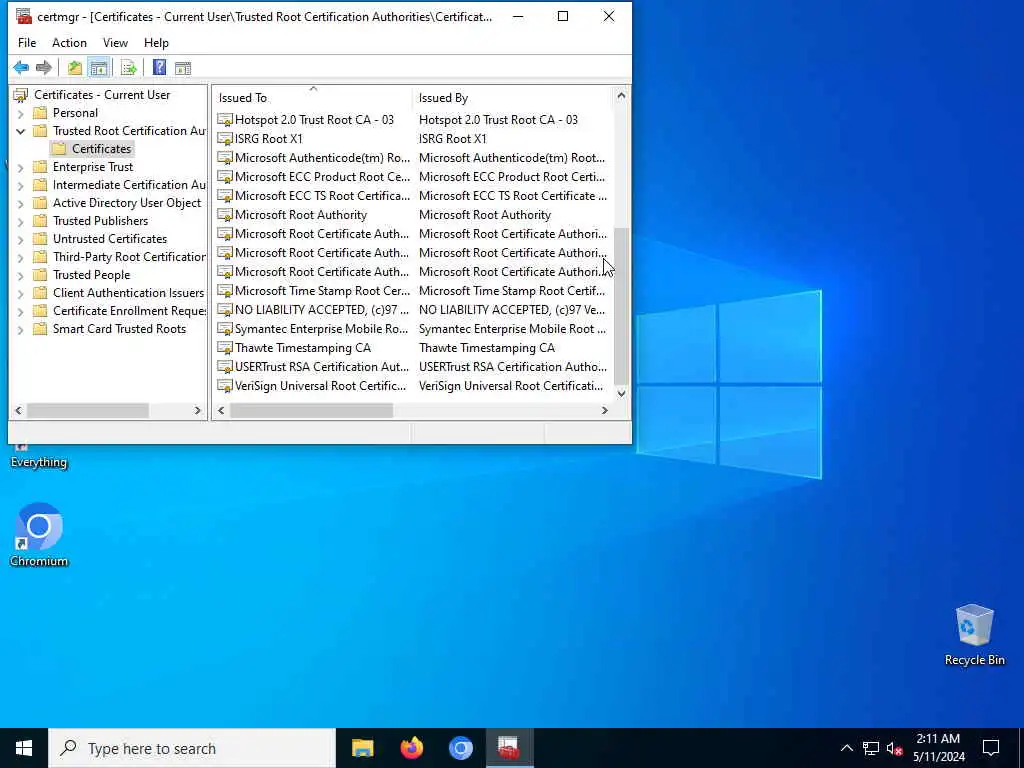Viewport: 1024px width, 768px height.
Task: Open File Explorer from the taskbar
Action: pos(362,748)
